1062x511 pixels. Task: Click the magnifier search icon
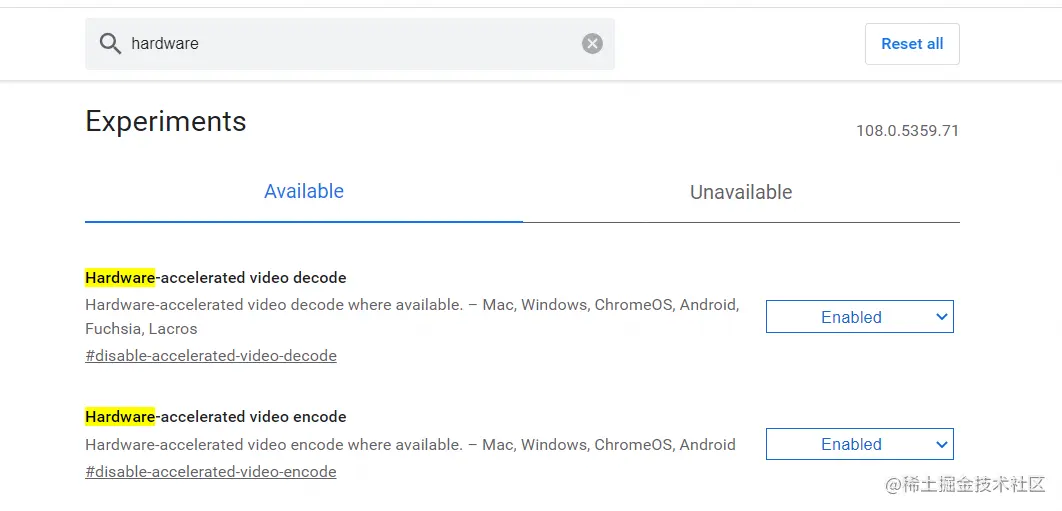(x=110, y=44)
